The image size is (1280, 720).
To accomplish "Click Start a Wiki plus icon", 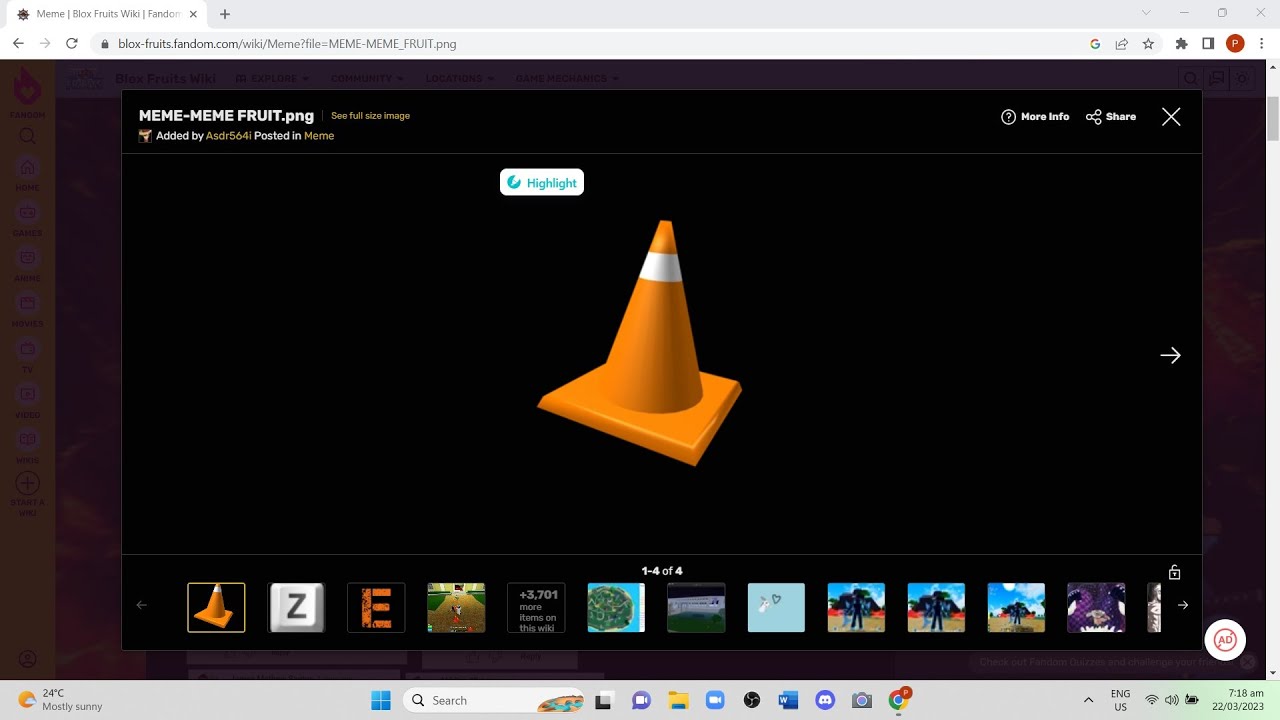I will click(27, 485).
